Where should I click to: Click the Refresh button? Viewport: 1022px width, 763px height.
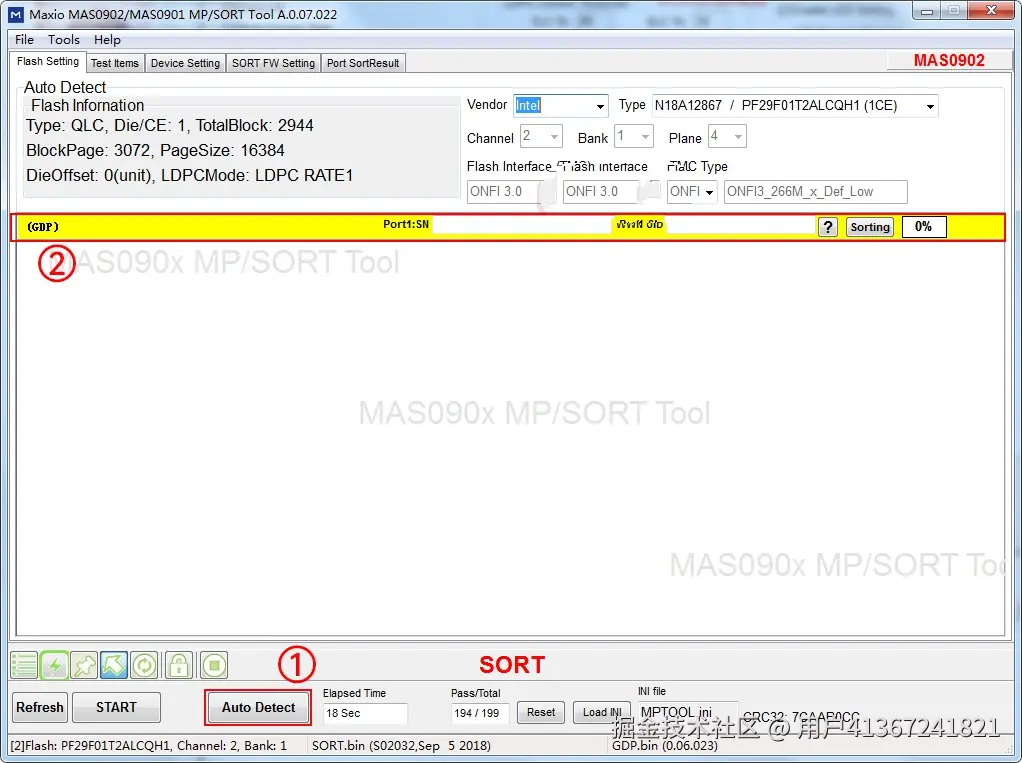tap(40, 708)
